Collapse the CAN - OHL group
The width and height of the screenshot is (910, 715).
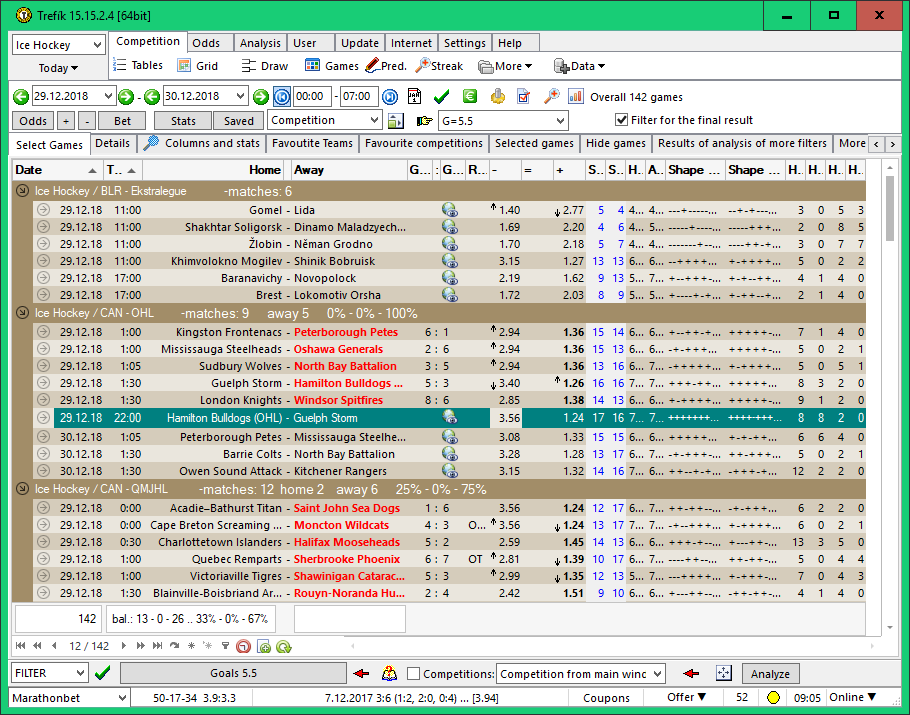pyautogui.click(x=22, y=313)
